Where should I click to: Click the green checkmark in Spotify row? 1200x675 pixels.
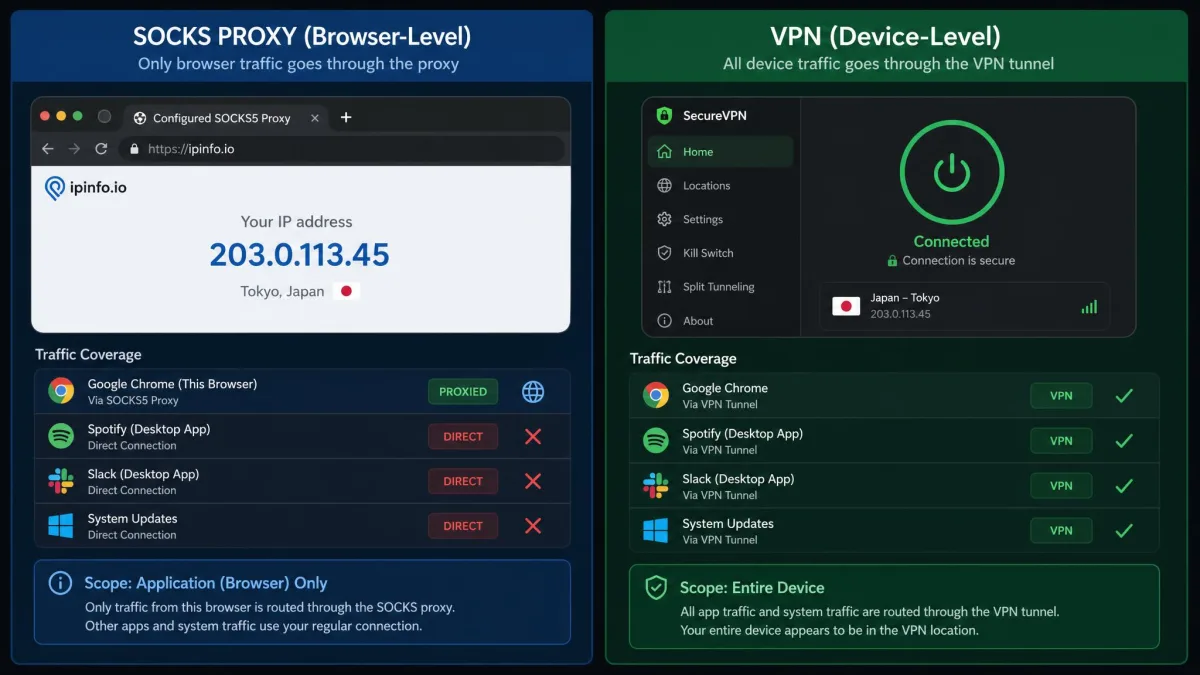click(x=1124, y=440)
